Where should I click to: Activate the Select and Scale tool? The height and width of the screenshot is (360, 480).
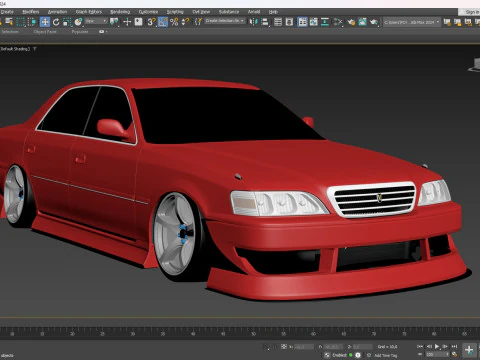(x=67, y=22)
